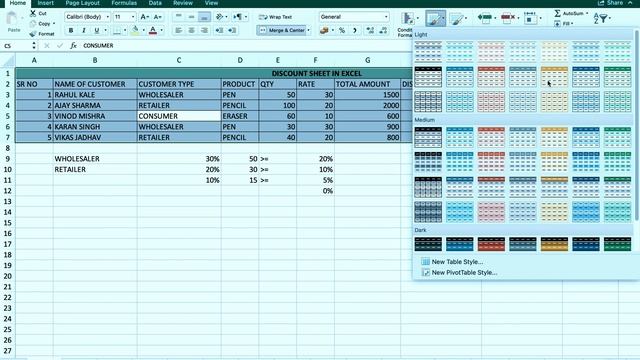This screenshot has width=640, height=360.
Task: Select the Format painter brush
Action: click(33, 34)
